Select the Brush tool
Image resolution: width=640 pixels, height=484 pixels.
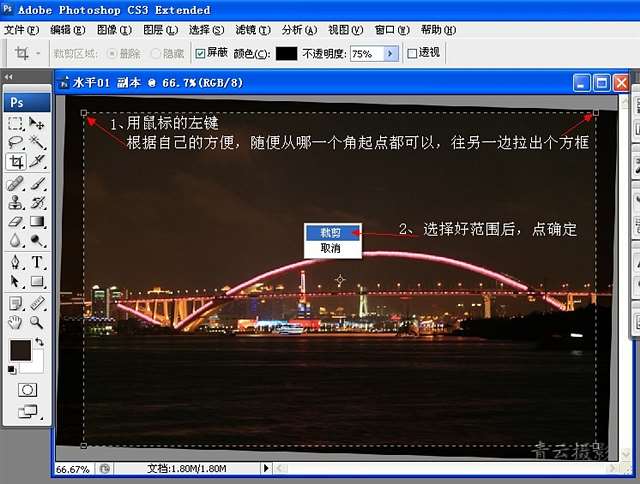point(37,184)
